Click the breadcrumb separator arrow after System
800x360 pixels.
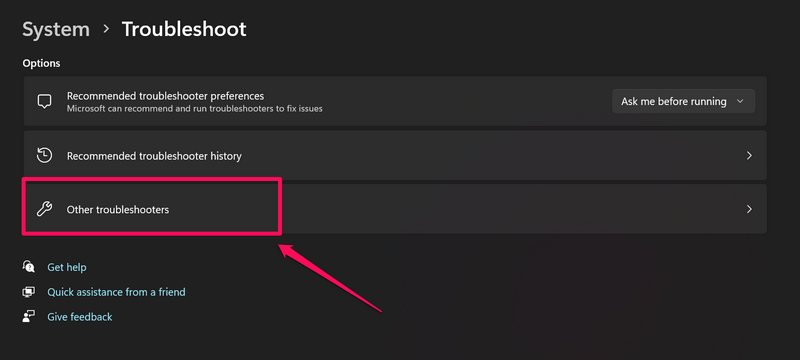click(x=106, y=30)
